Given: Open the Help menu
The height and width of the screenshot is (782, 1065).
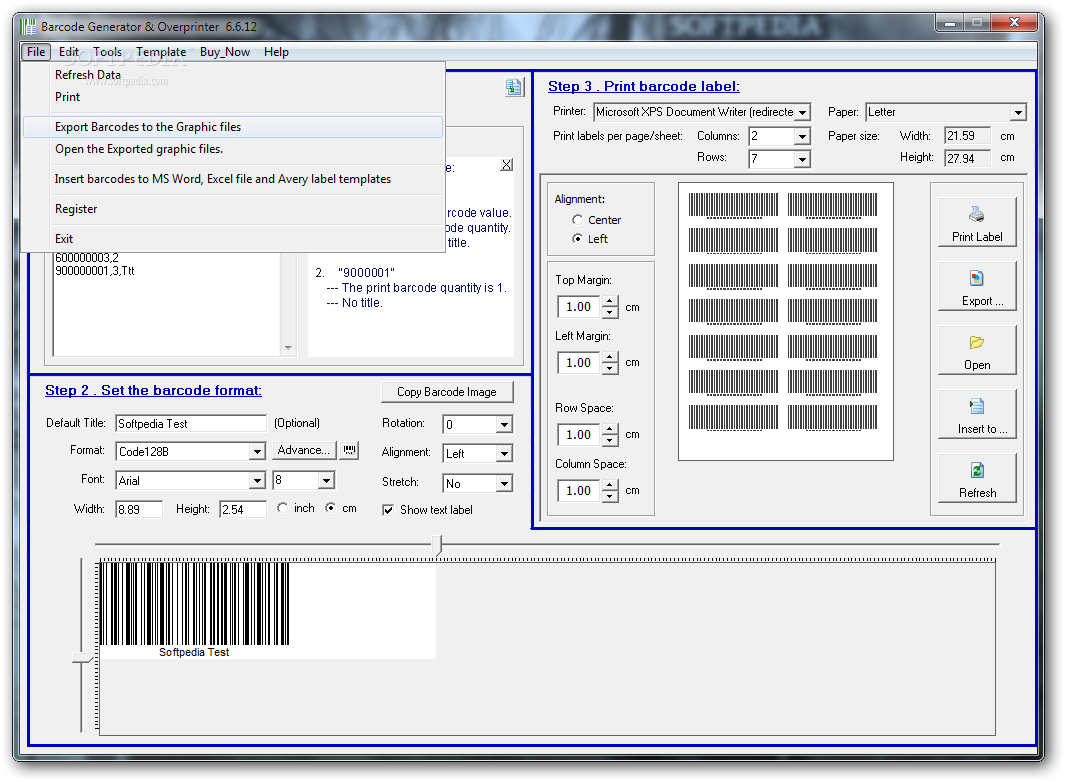Looking at the screenshot, I should tap(276, 52).
